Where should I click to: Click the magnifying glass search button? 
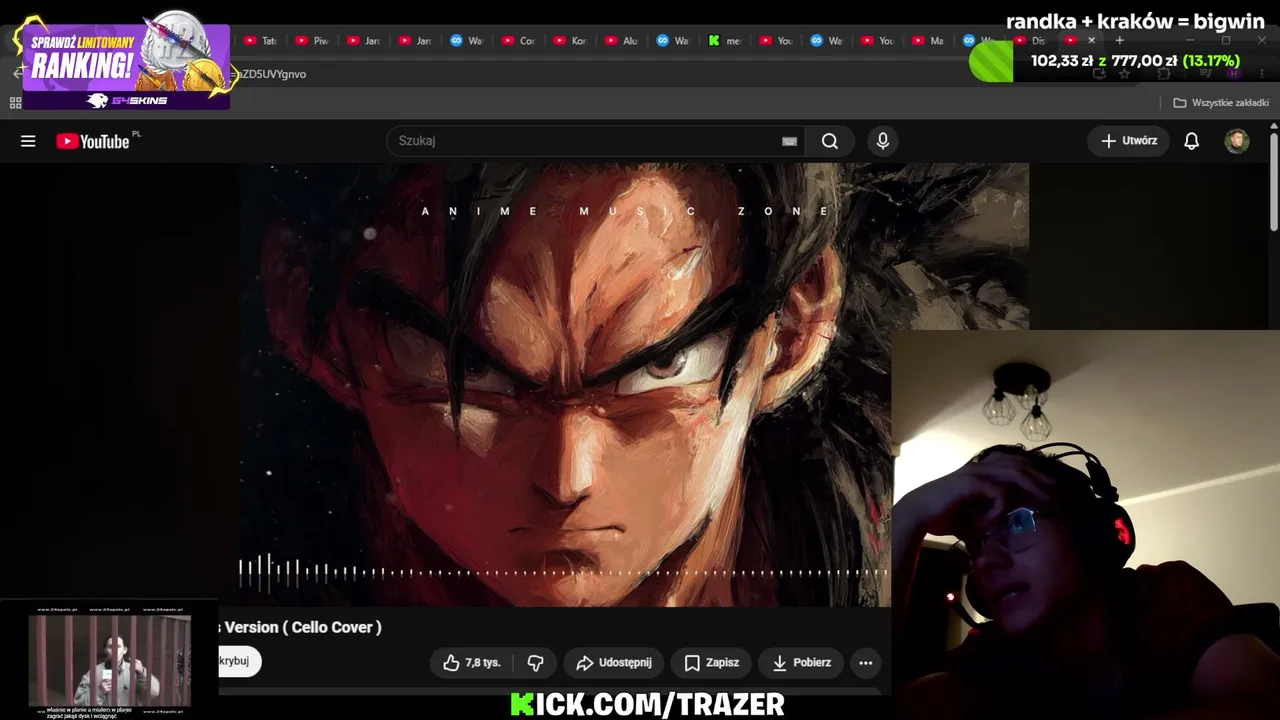pyautogui.click(x=830, y=141)
